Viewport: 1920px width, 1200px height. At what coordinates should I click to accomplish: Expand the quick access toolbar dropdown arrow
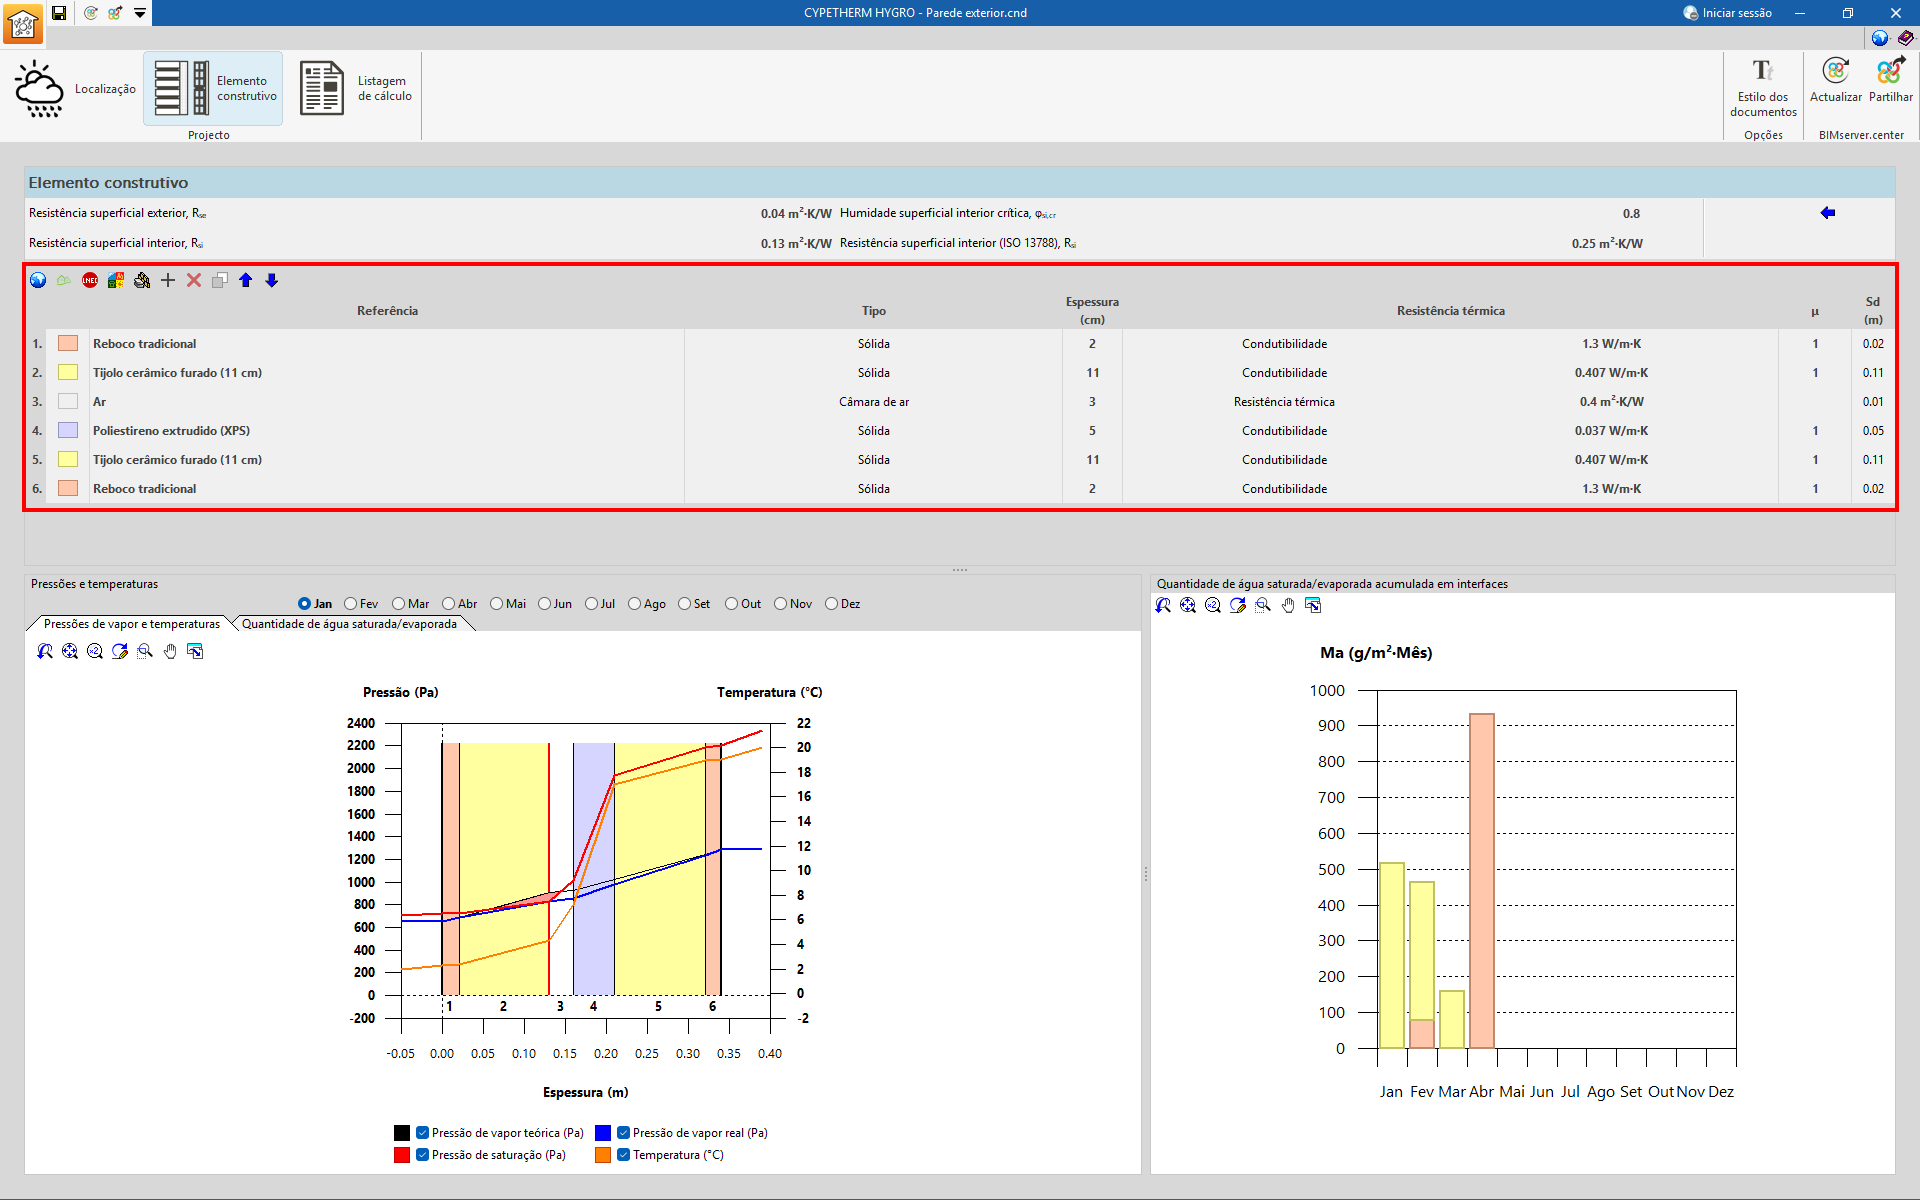(x=140, y=13)
